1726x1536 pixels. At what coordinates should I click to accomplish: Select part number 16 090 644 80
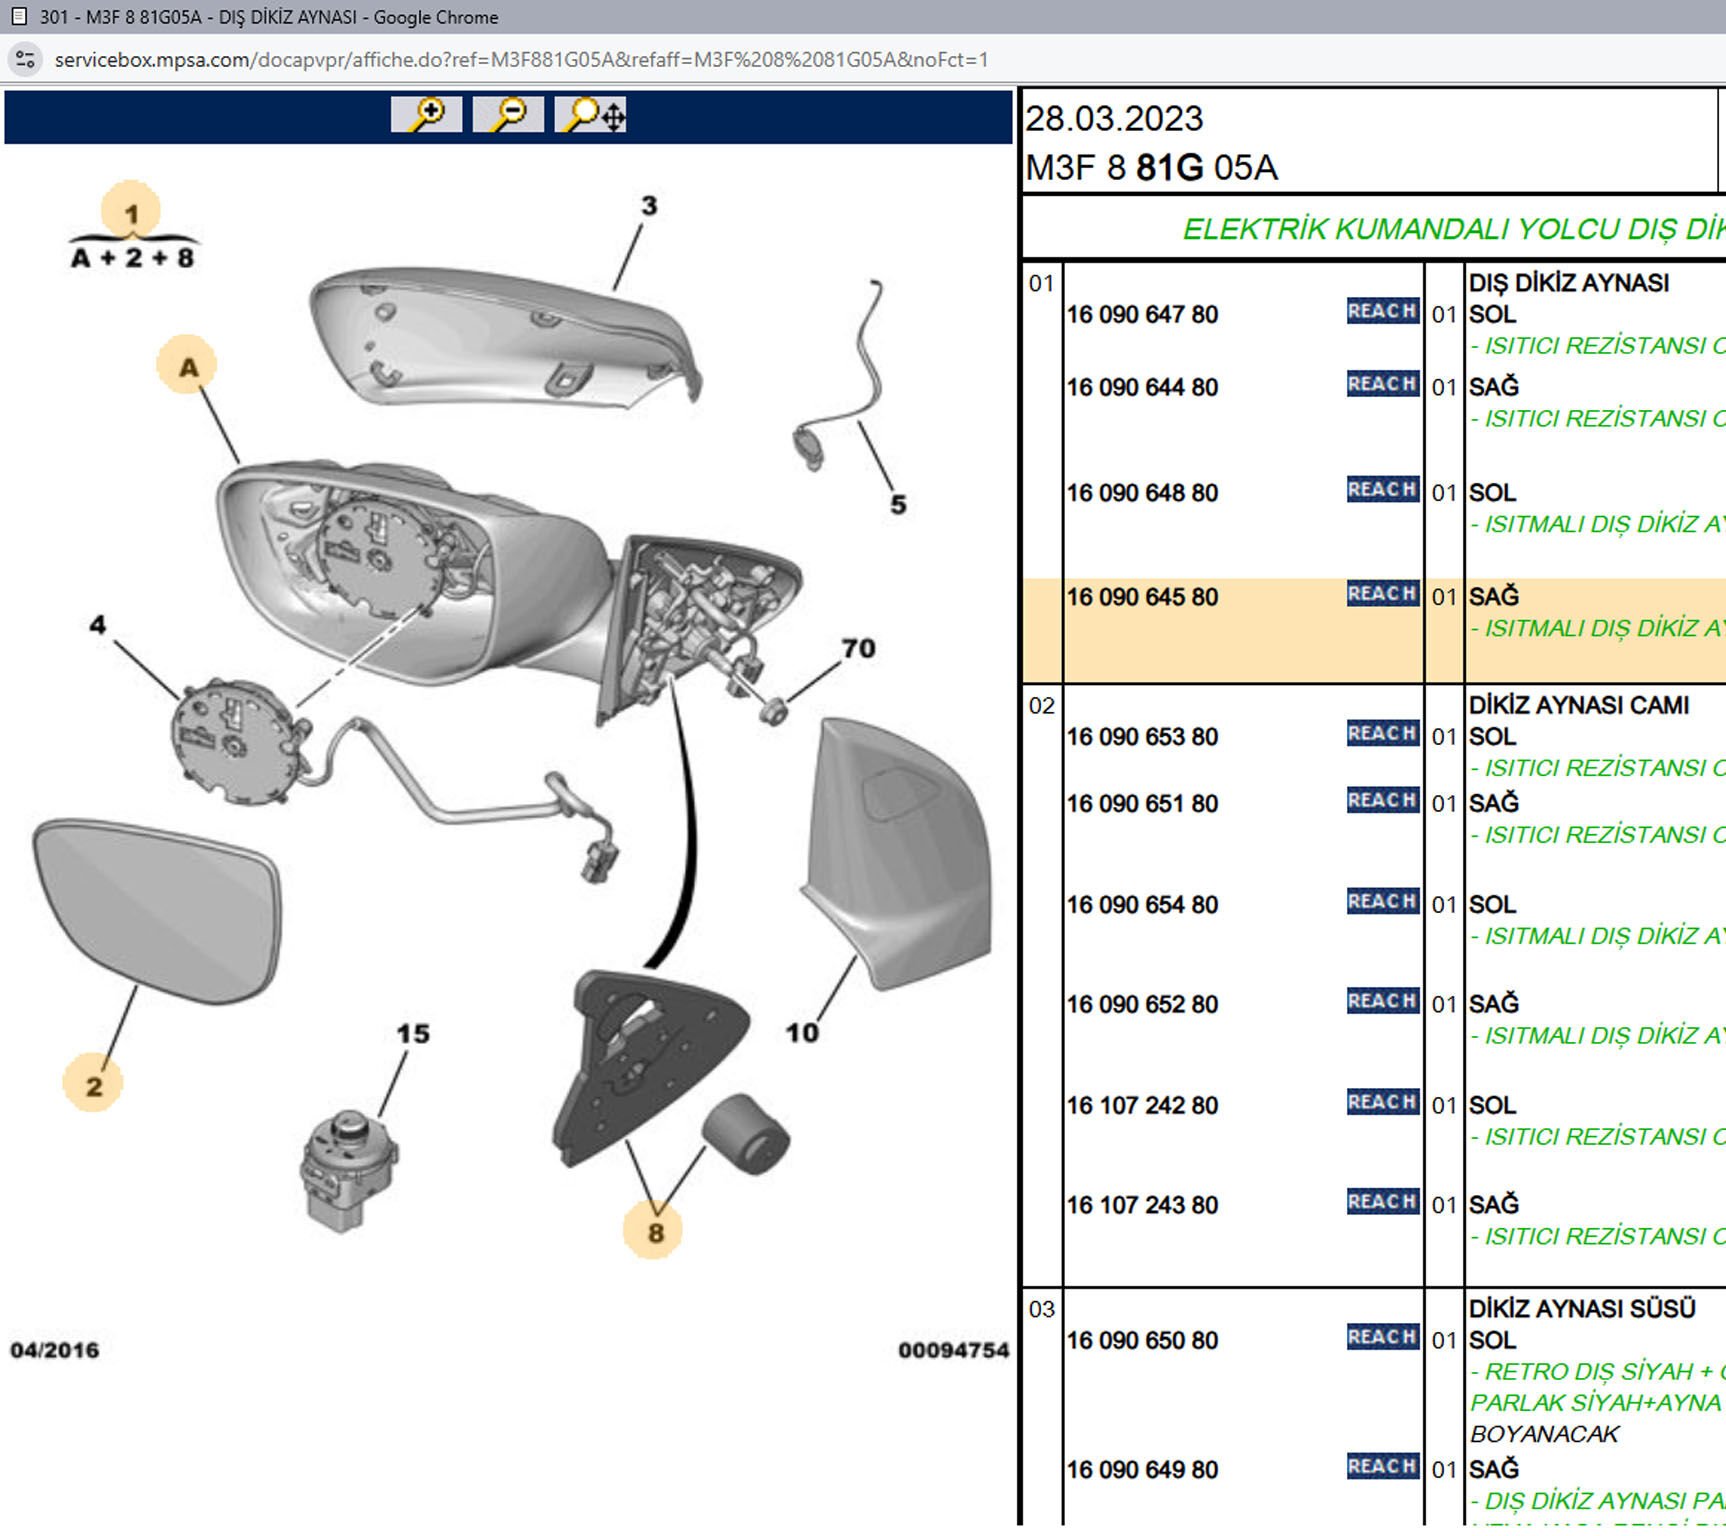(x=1142, y=388)
